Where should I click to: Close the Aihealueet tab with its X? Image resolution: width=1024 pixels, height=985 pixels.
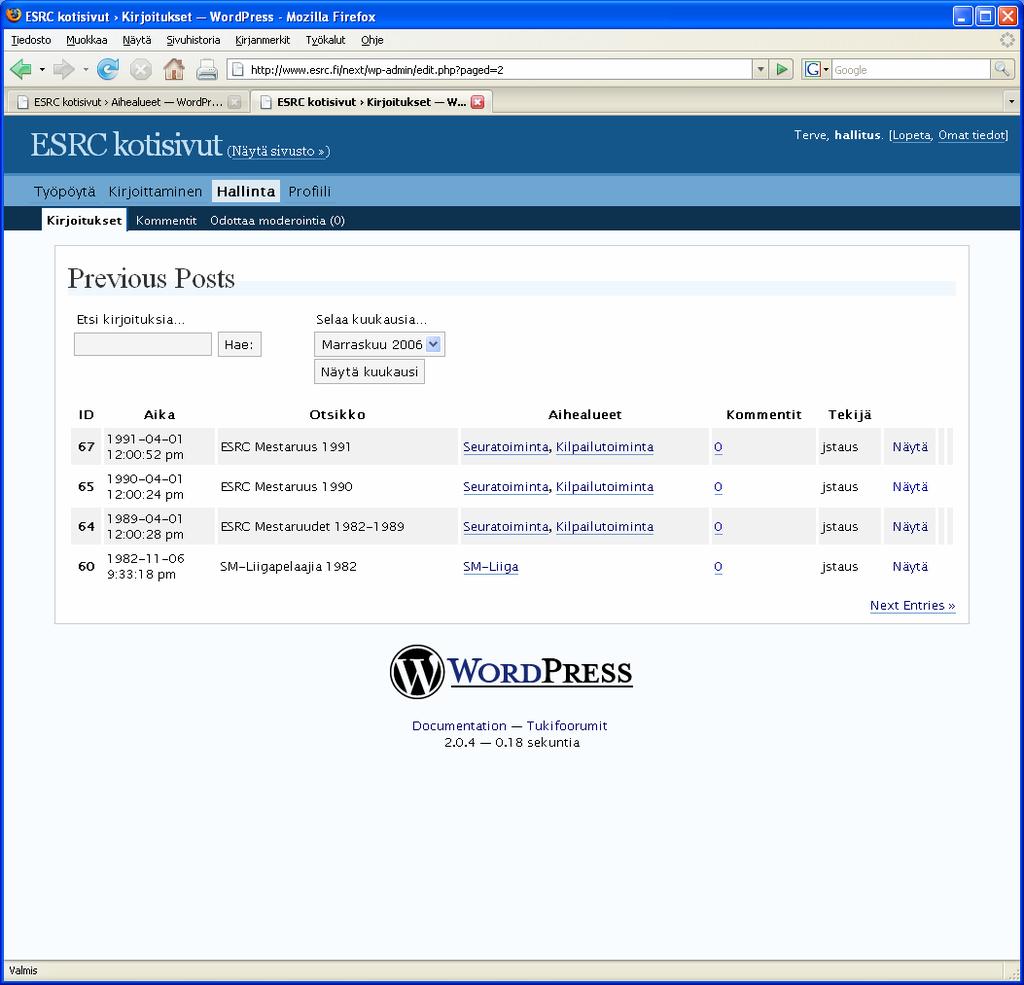234,102
